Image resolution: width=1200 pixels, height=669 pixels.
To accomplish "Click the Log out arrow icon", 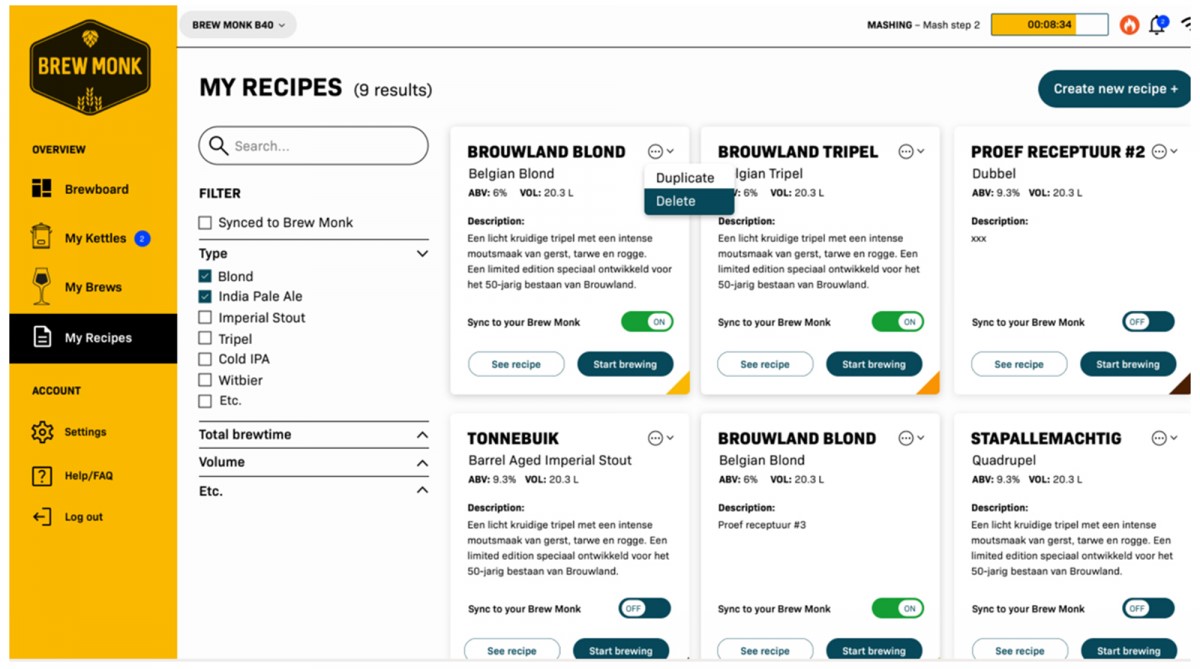I will (x=42, y=517).
